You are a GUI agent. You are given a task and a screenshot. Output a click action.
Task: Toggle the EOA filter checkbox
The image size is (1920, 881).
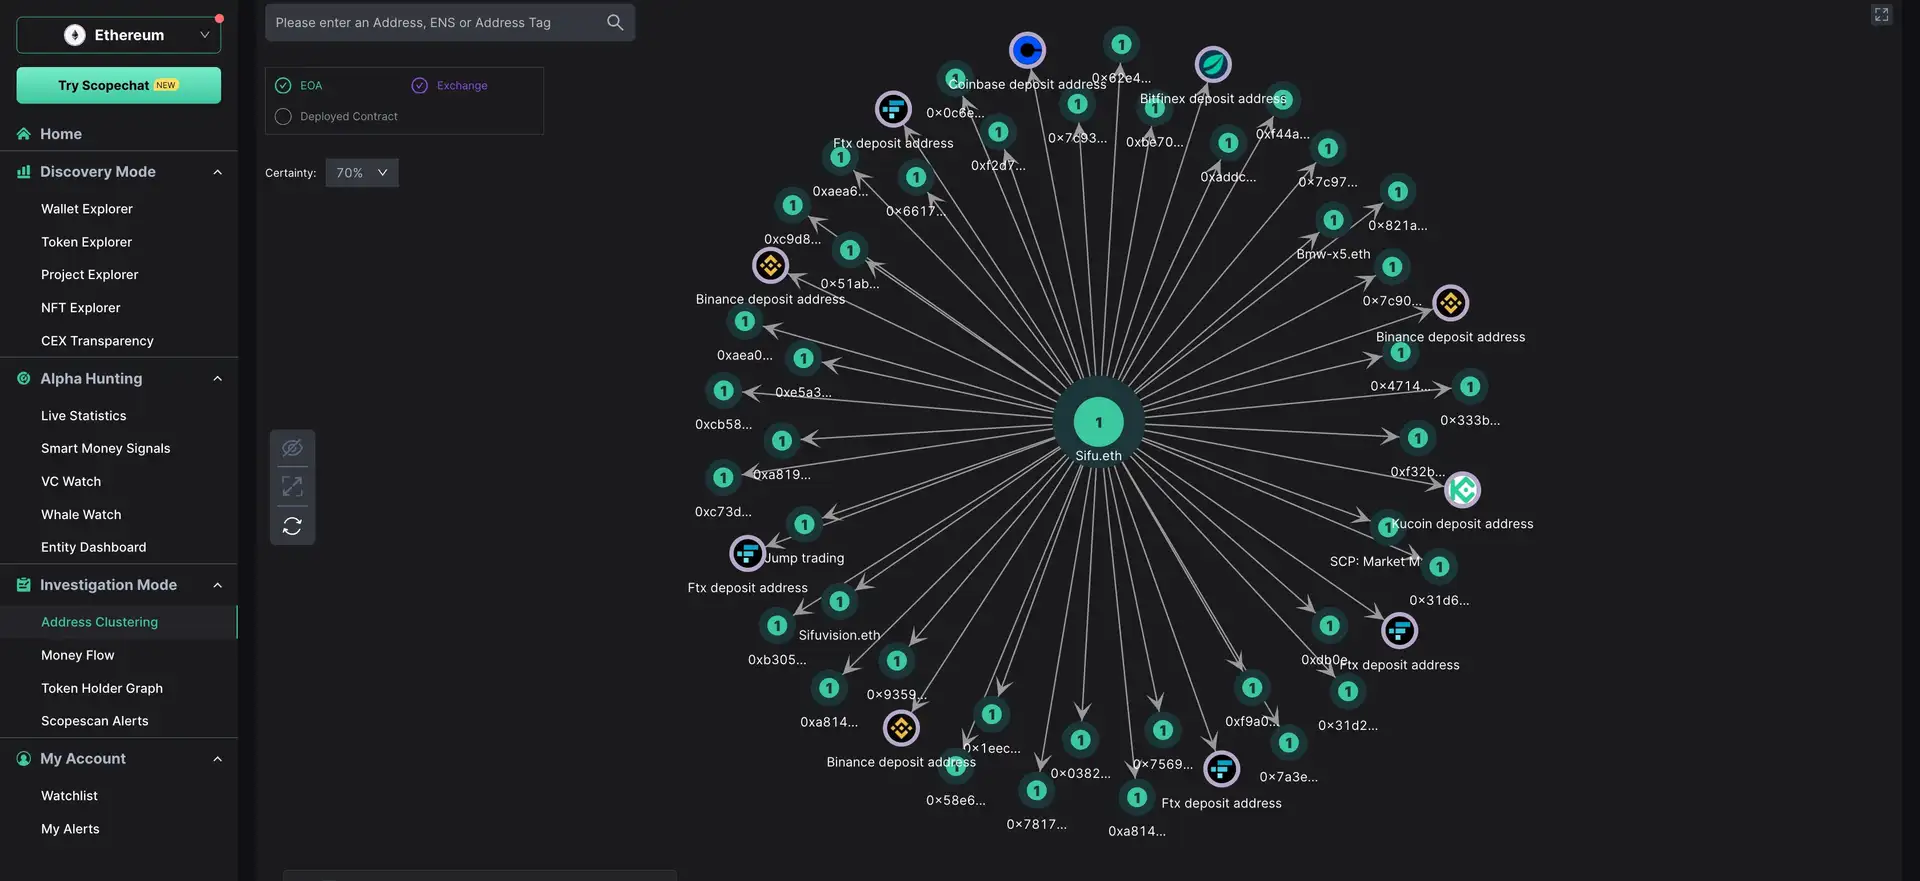point(283,86)
